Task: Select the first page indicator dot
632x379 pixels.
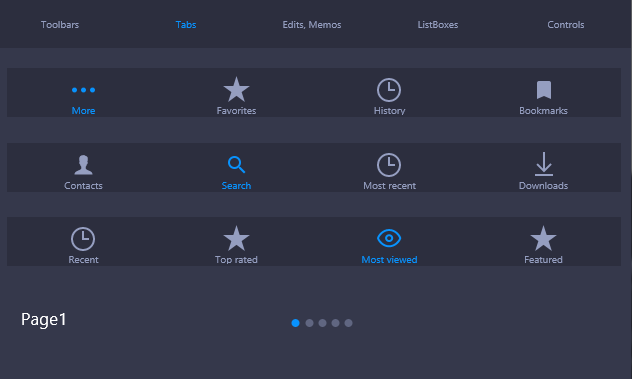Action: [x=295, y=323]
